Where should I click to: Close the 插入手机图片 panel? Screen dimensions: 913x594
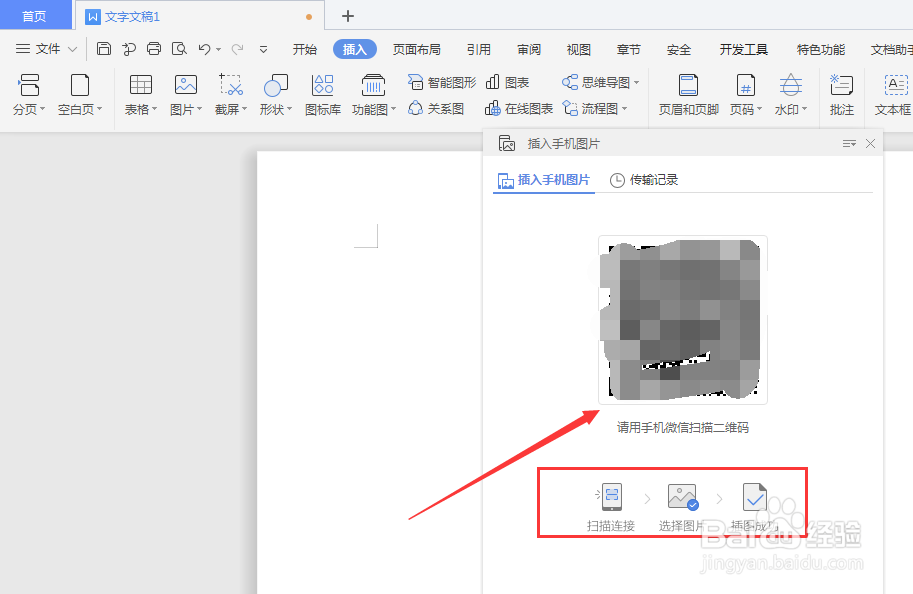click(870, 143)
